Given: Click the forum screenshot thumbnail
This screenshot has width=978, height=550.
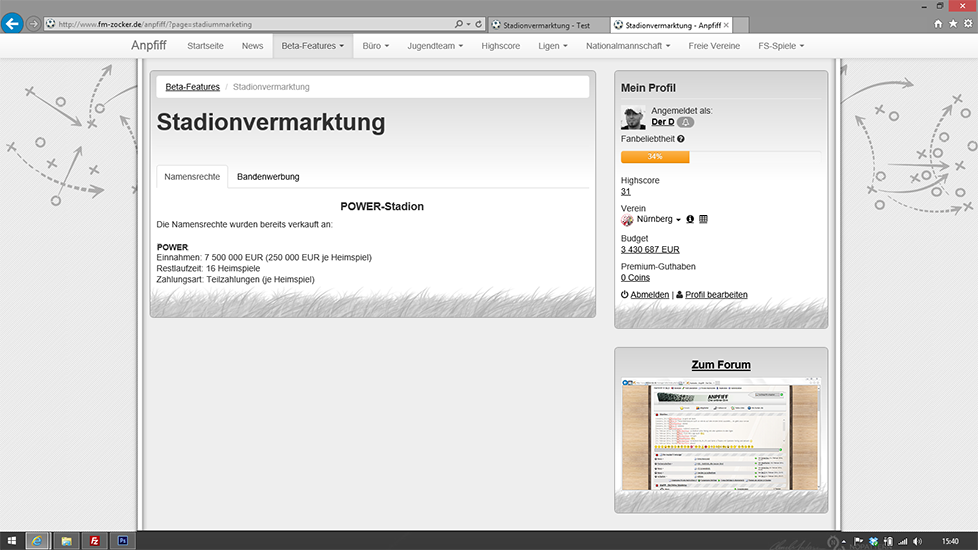Looking at the screenshot, I should pyautogui.click(x=720, y=435).
